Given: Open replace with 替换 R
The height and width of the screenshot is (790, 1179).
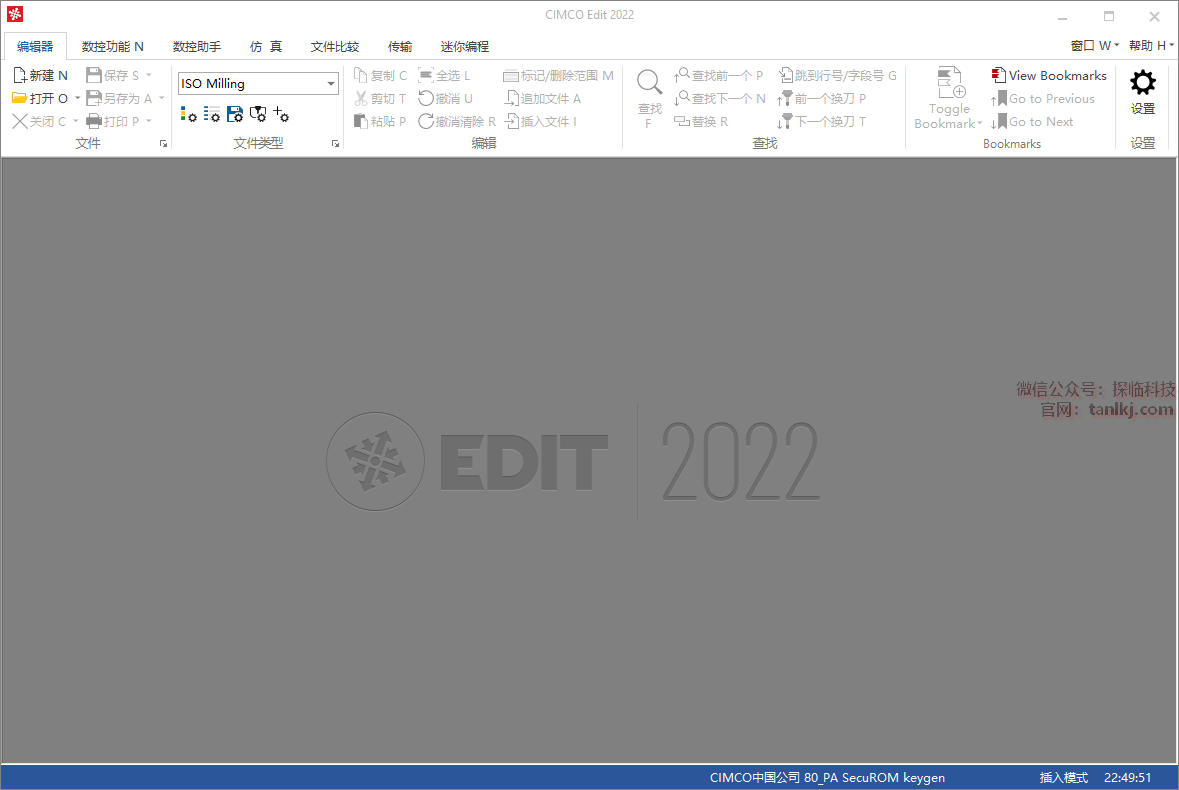Looking at the screenshot, I should click(701, 121).
